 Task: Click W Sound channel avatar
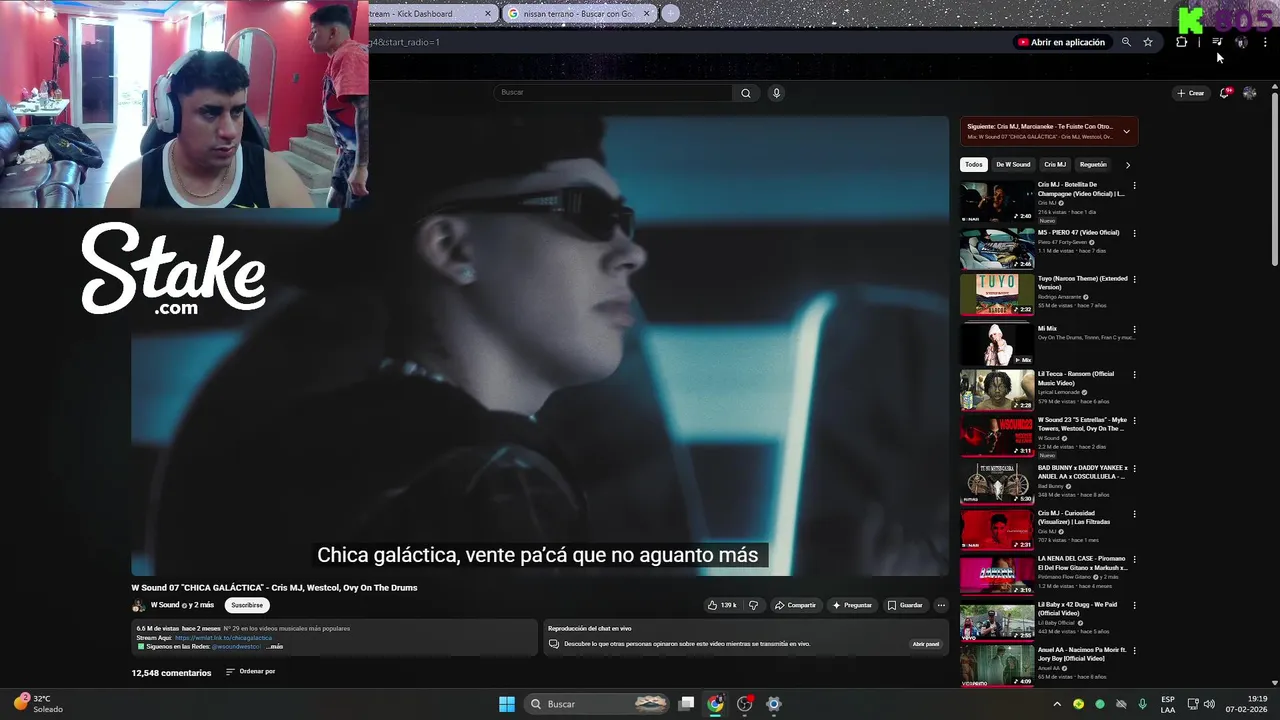click(x=139, y=606)
